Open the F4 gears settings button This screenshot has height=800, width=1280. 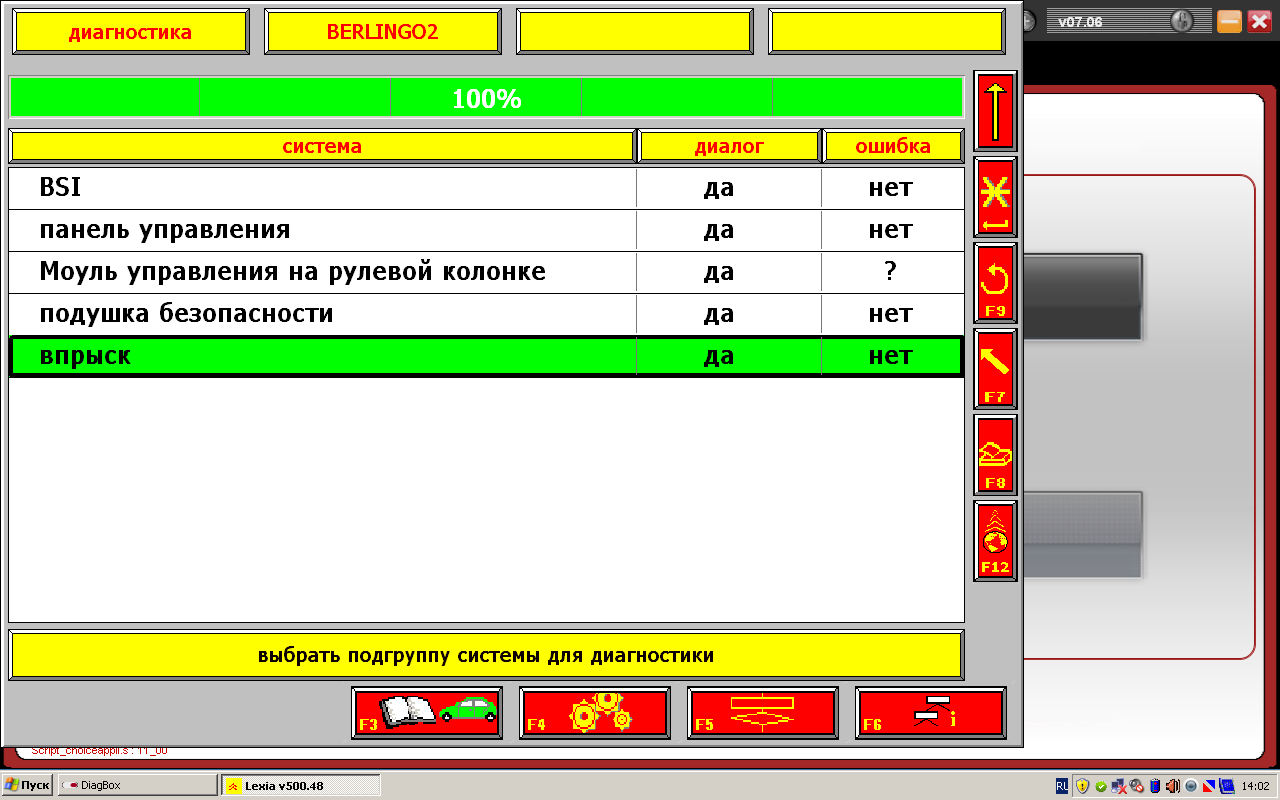click(595, 713)
